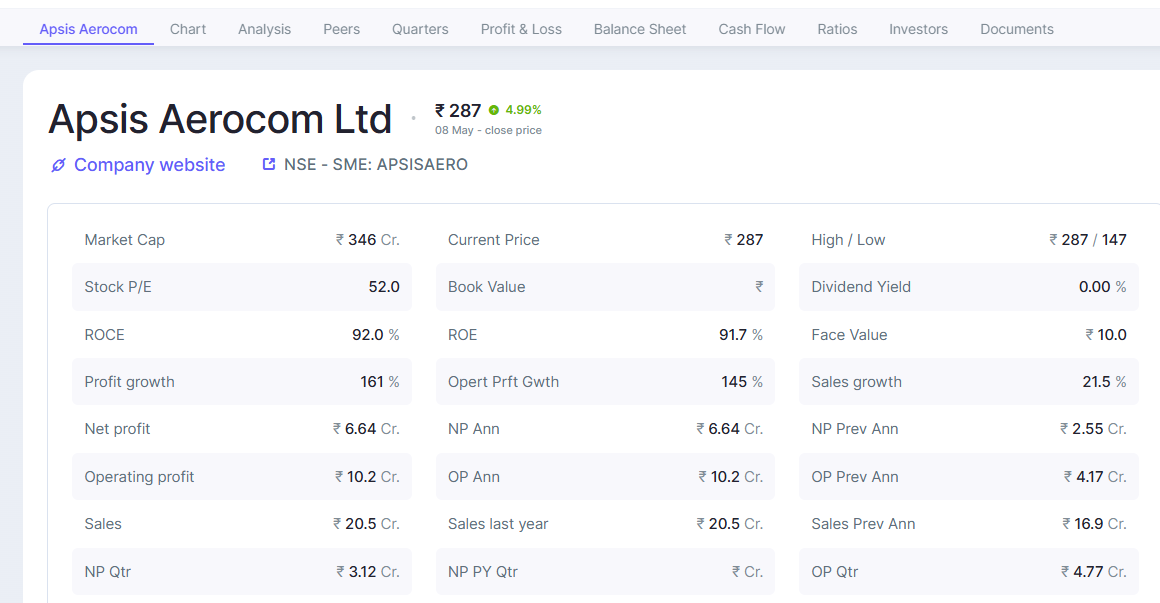Switch to the Cash Flow tab
Image resolution: width=1160 pixels, height=603 pixels.
(752, 29)
